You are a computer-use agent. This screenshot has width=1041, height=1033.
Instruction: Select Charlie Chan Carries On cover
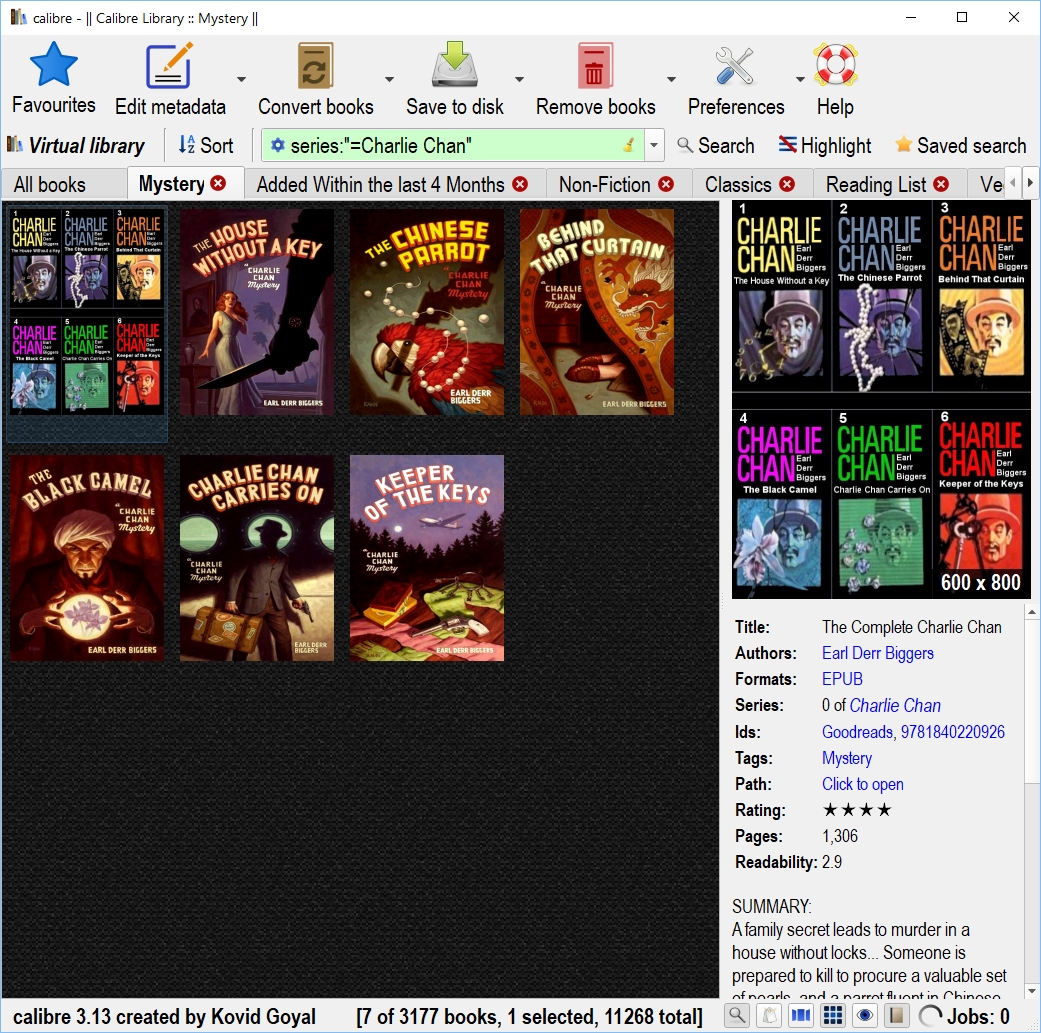click(257, 558)
